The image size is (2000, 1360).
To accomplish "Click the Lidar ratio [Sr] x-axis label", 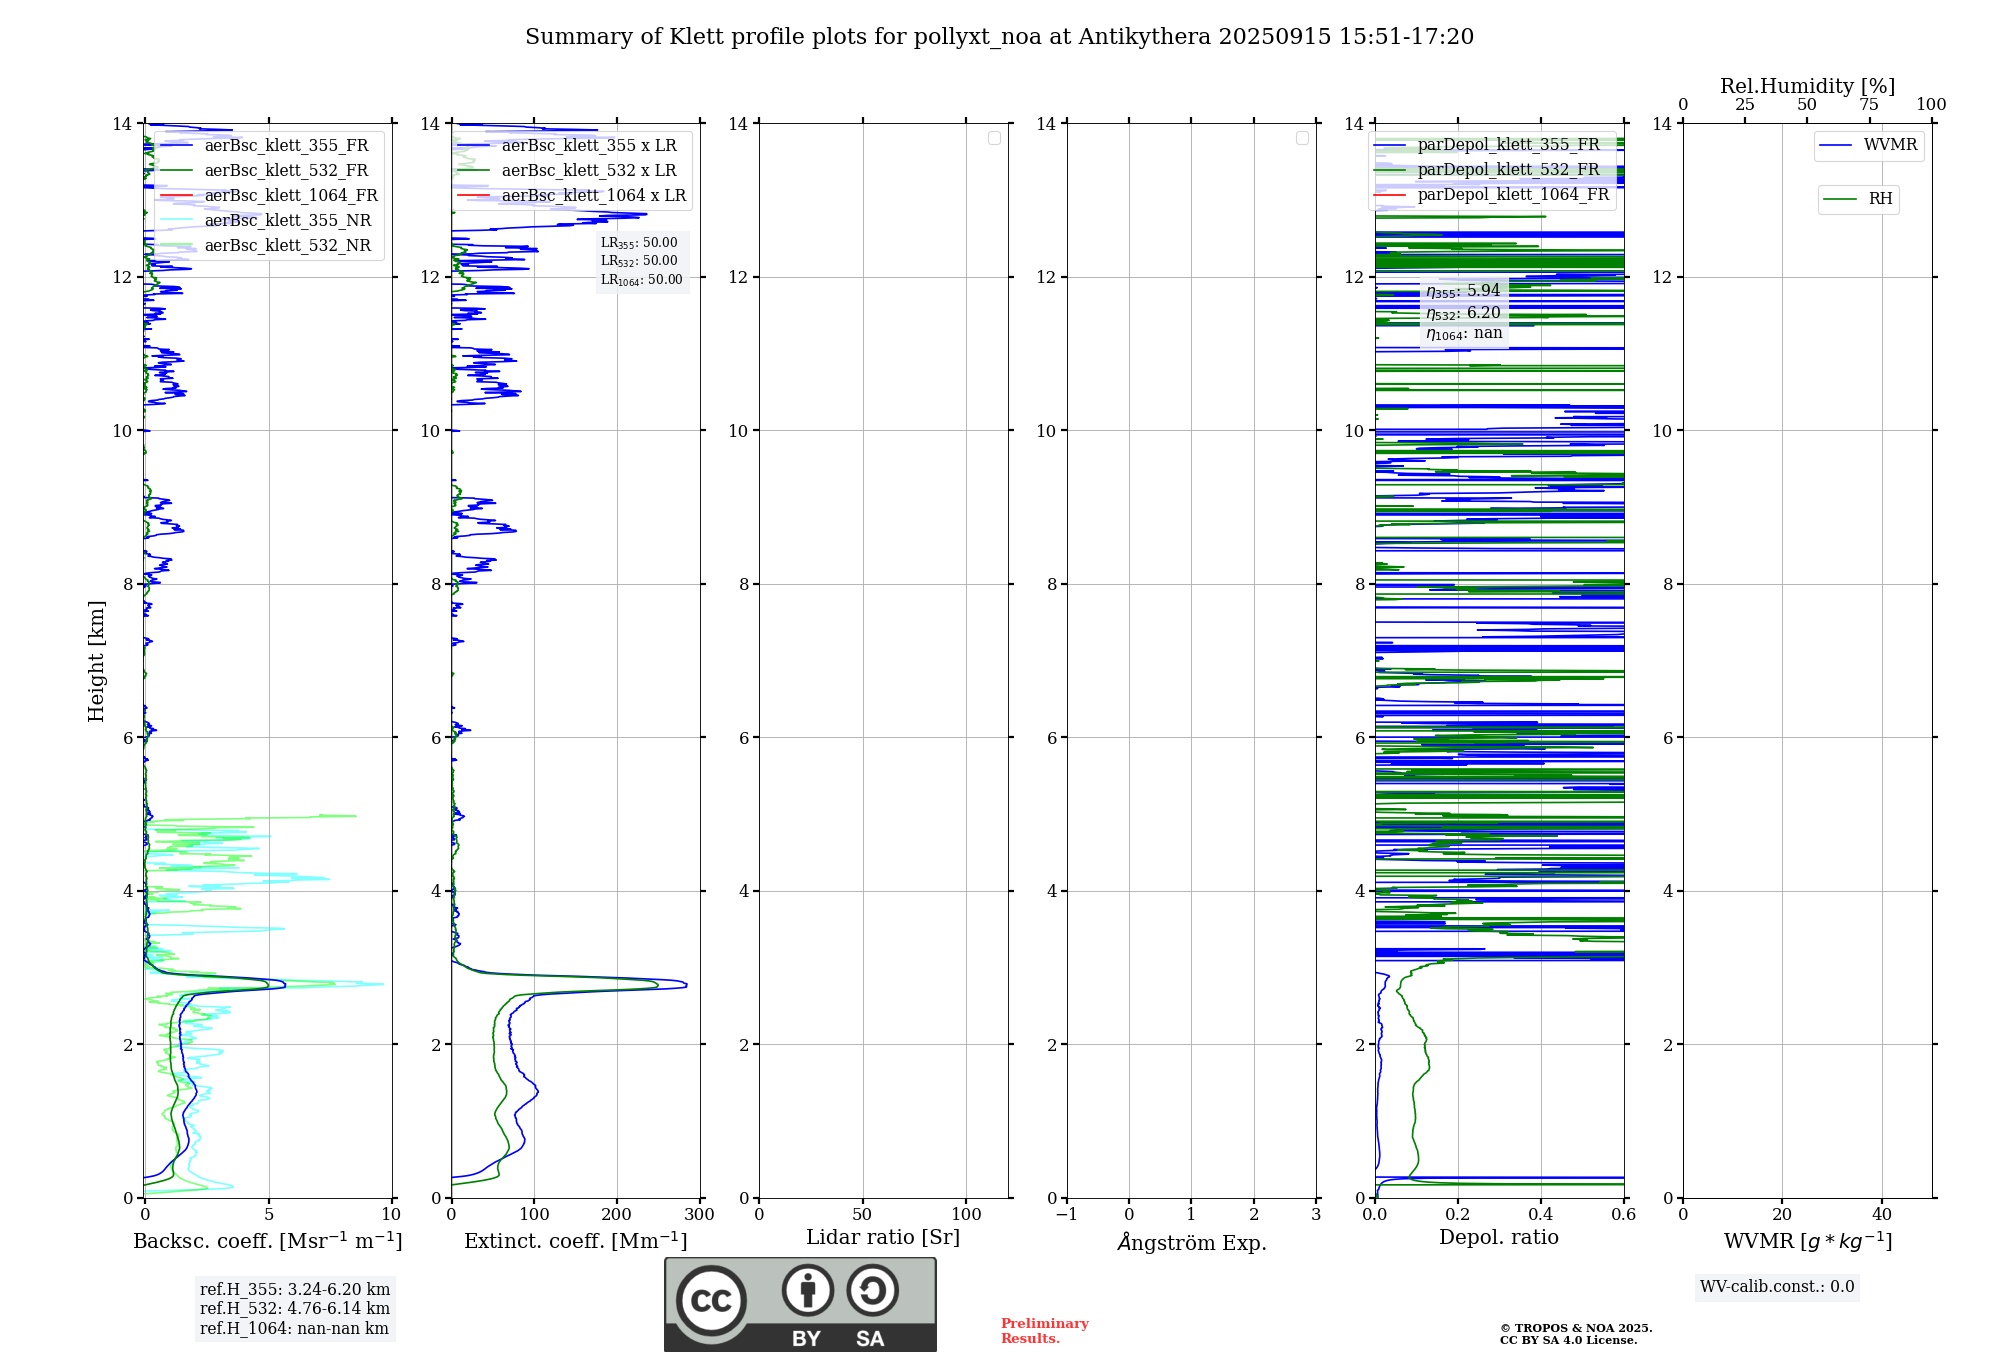I will tap(883, 1238).
